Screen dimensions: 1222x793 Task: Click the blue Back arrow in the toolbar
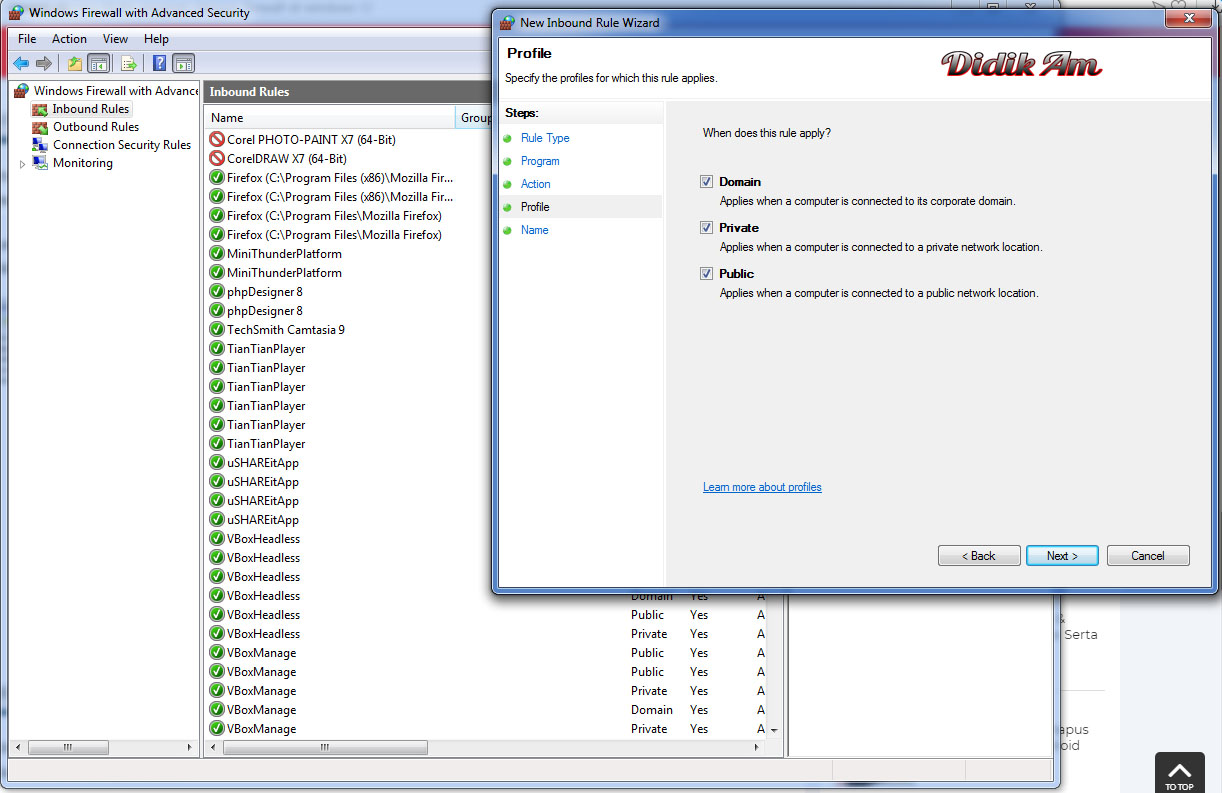[x=21, y=64]
